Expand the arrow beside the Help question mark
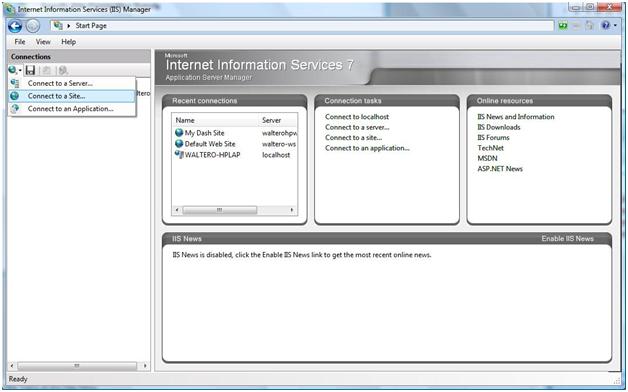 point(615,26)
